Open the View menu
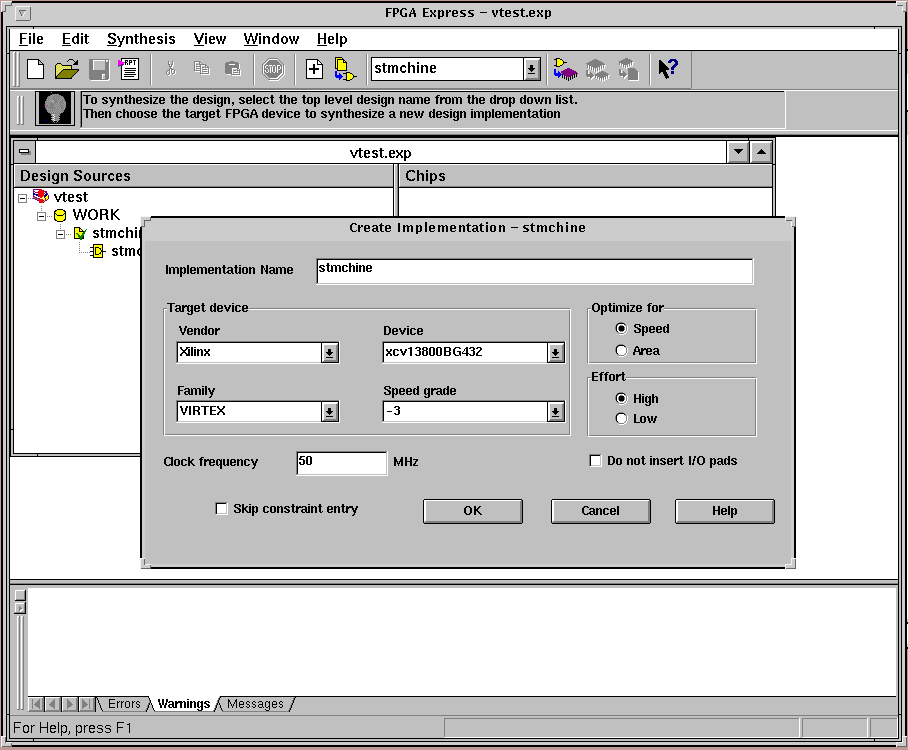The image size is (908, 750). pos(210,39)
